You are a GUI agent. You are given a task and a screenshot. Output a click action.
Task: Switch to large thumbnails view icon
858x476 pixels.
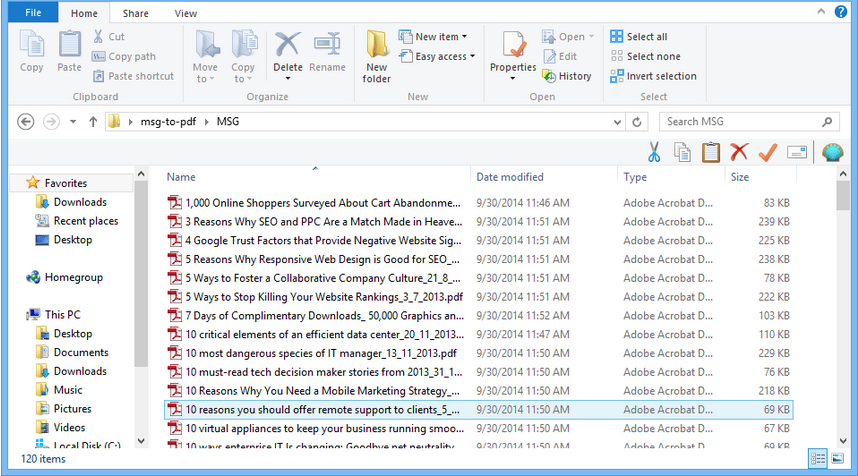click(838, 458)
